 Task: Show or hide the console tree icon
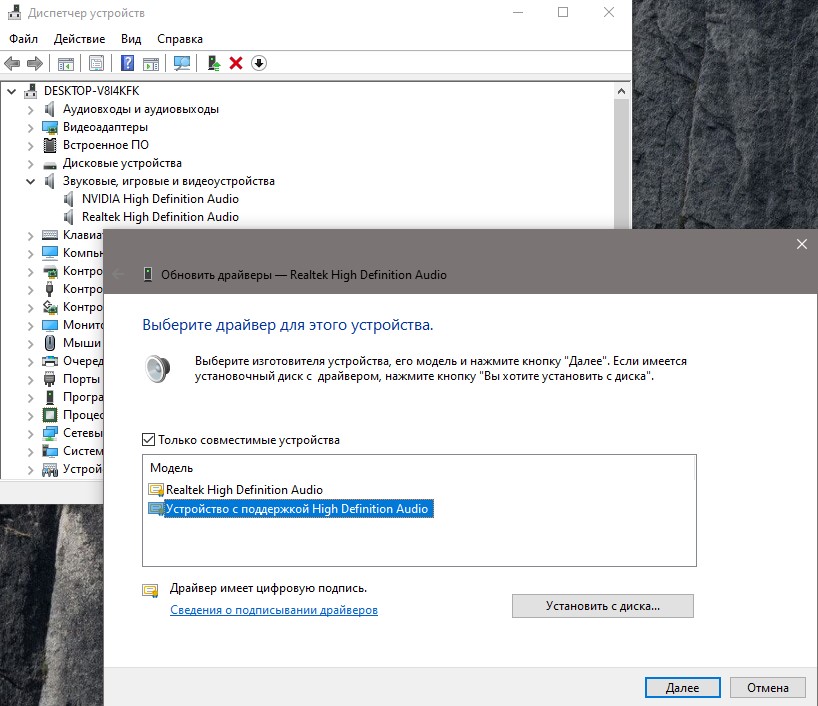point(66,64)
